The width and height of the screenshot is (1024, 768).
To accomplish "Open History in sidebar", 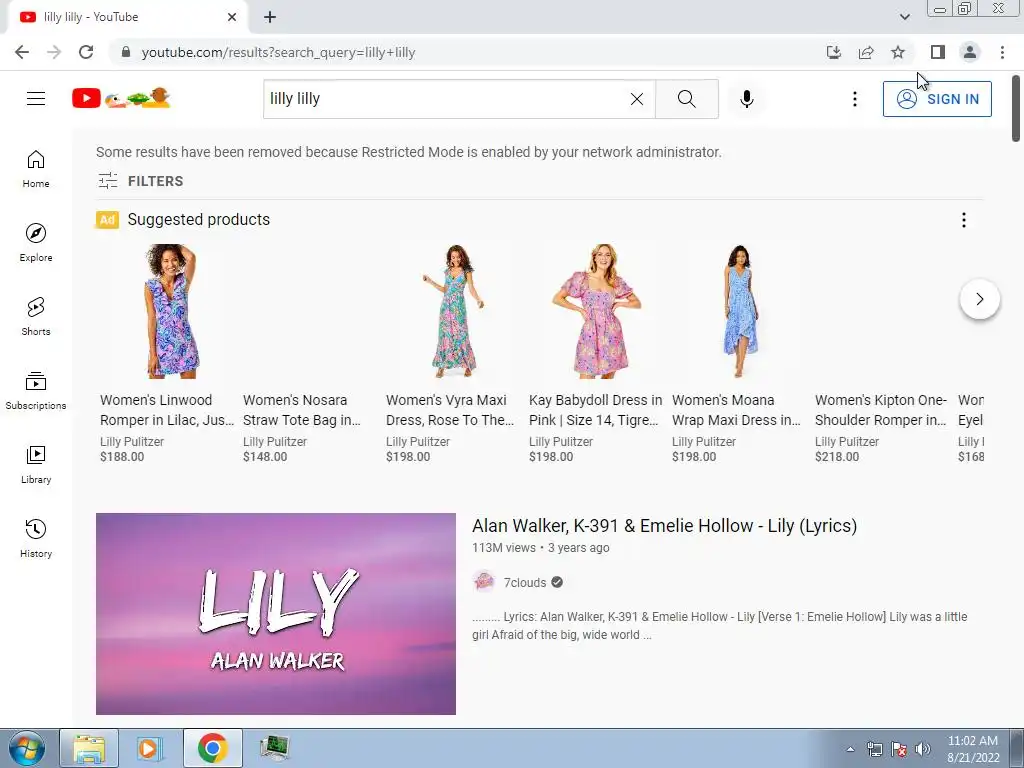I will 36,539.
